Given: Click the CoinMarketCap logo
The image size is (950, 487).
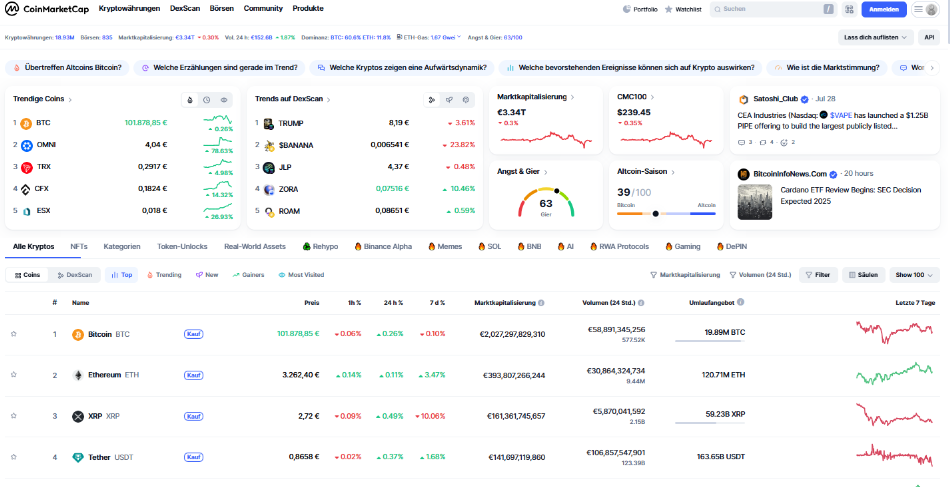Looking at the screenshot, I should (x=46, y=9).
